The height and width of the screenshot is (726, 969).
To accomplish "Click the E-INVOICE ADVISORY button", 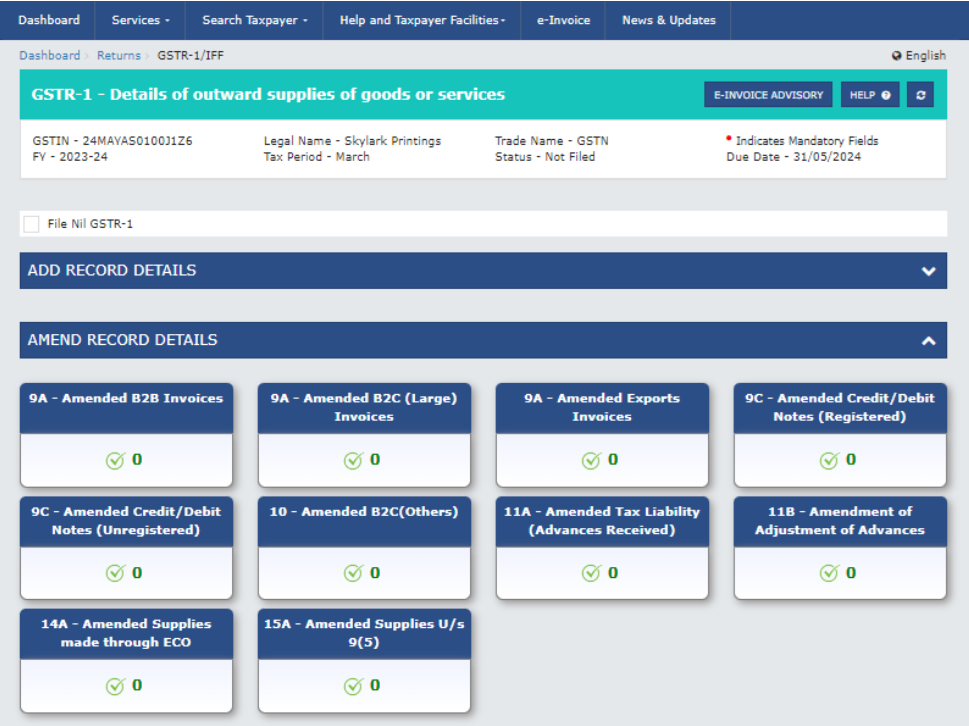I will point(768,94).
